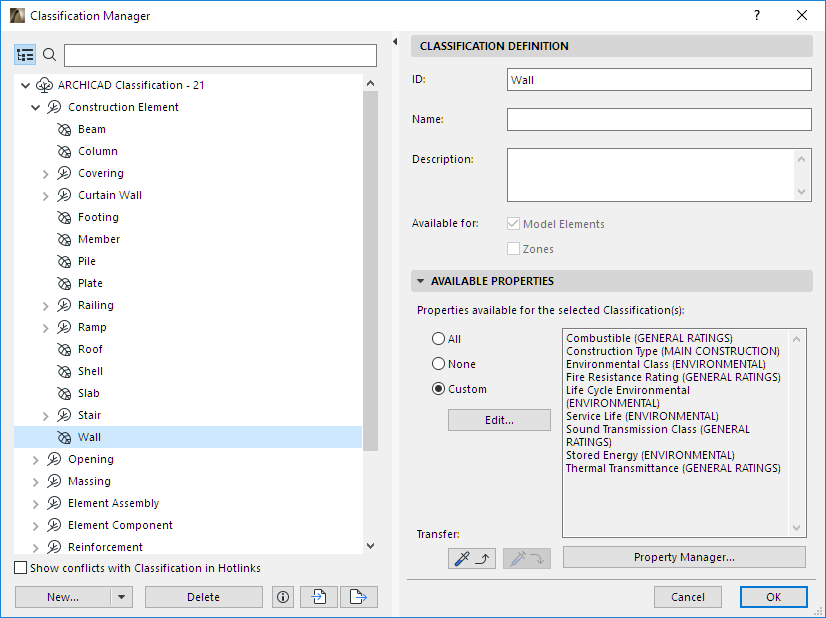
Task: Select the None properties radio button
Action: (x=438, y=364)
